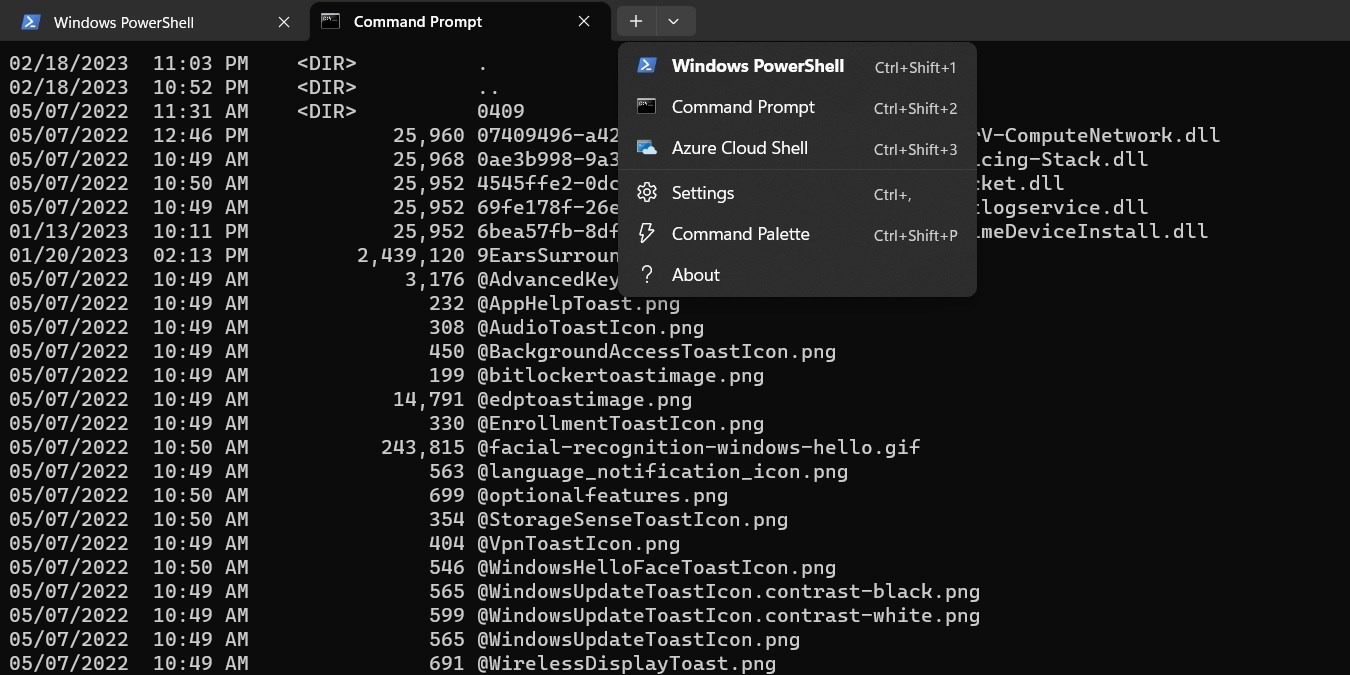
Task: Click the plus button to open new tab
Action: click(637, 20)
